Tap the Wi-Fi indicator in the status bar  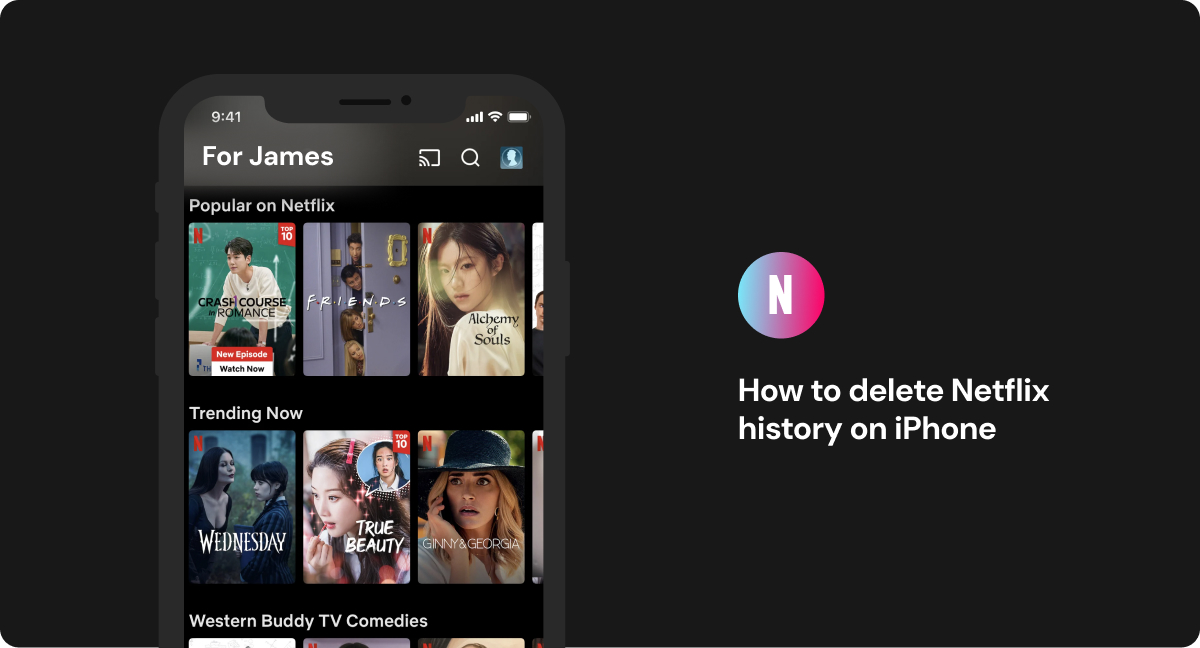tap(497, 116)
